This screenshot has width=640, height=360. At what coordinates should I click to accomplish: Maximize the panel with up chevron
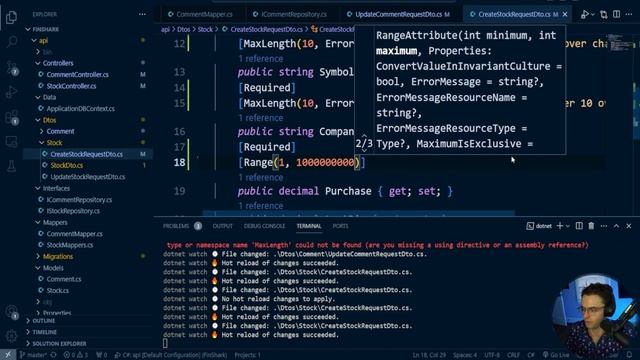click(616, 226)
